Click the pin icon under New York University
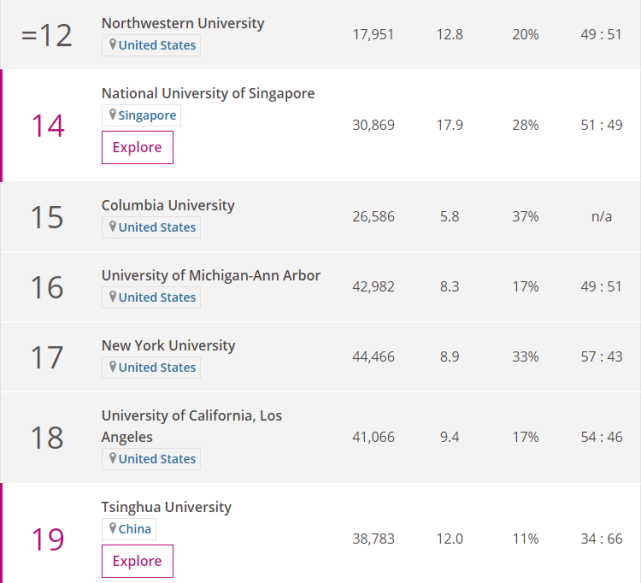Screen dimensions: 641x583 point(113,367)
